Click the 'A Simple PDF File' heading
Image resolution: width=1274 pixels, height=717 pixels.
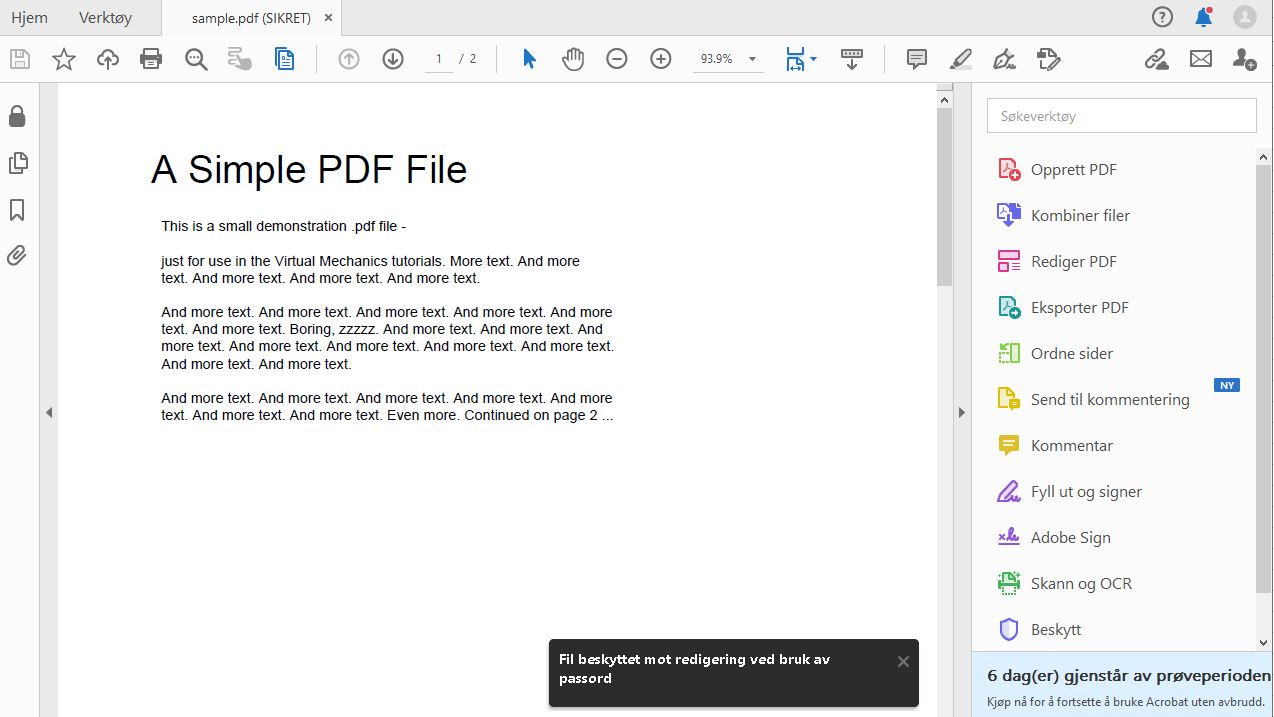309,170
